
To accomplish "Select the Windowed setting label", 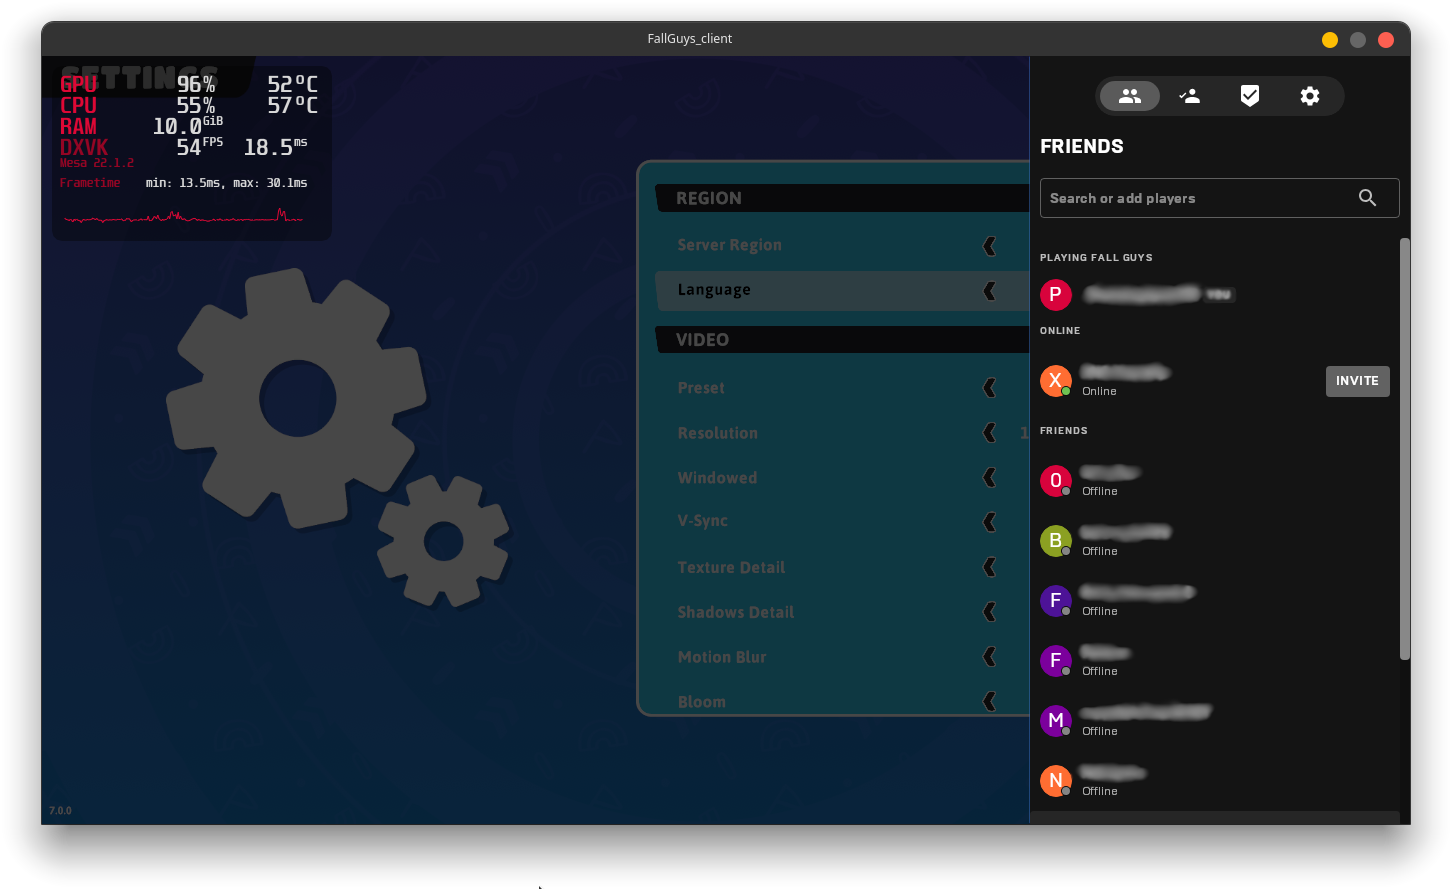I will 717,478.
